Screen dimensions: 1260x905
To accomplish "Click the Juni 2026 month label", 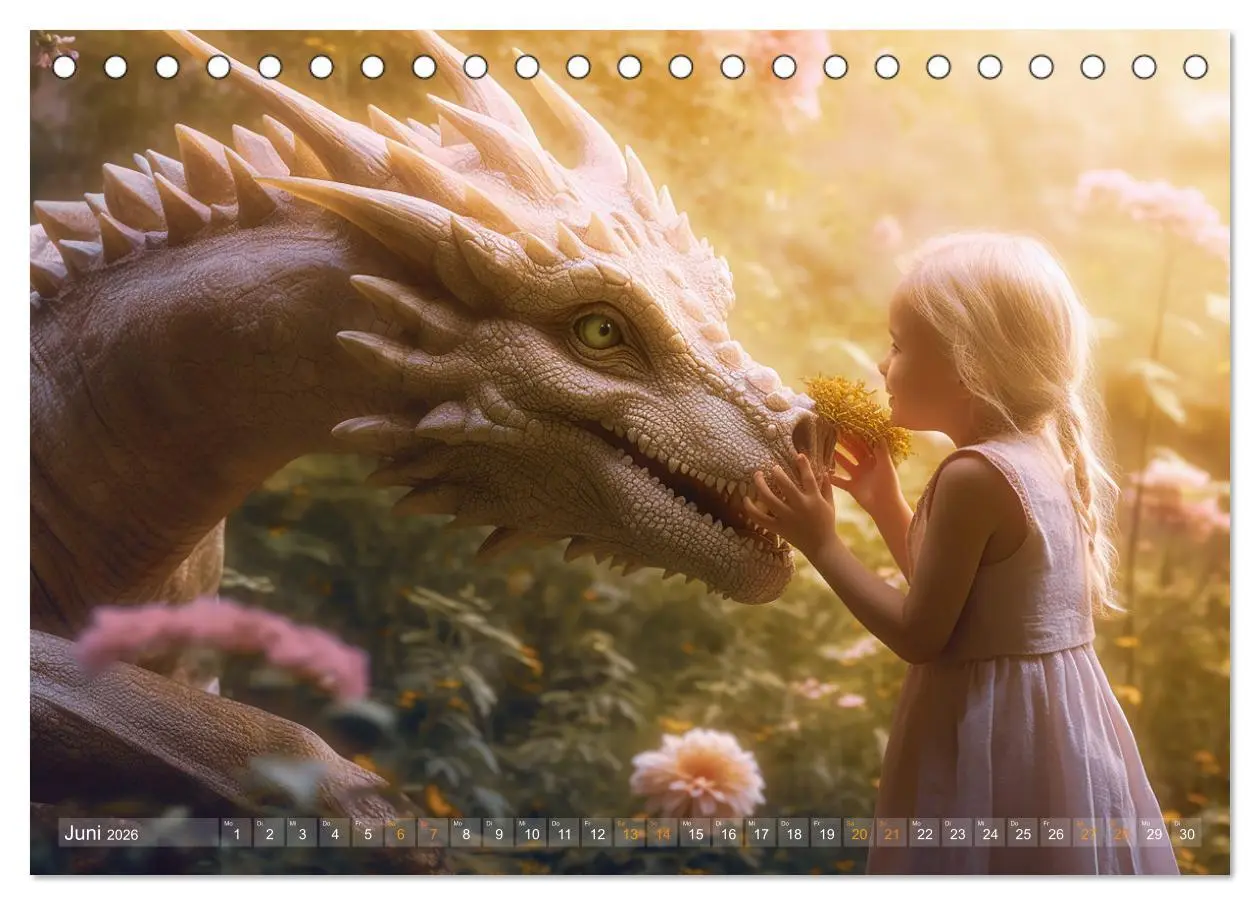I will coord(101,833).
